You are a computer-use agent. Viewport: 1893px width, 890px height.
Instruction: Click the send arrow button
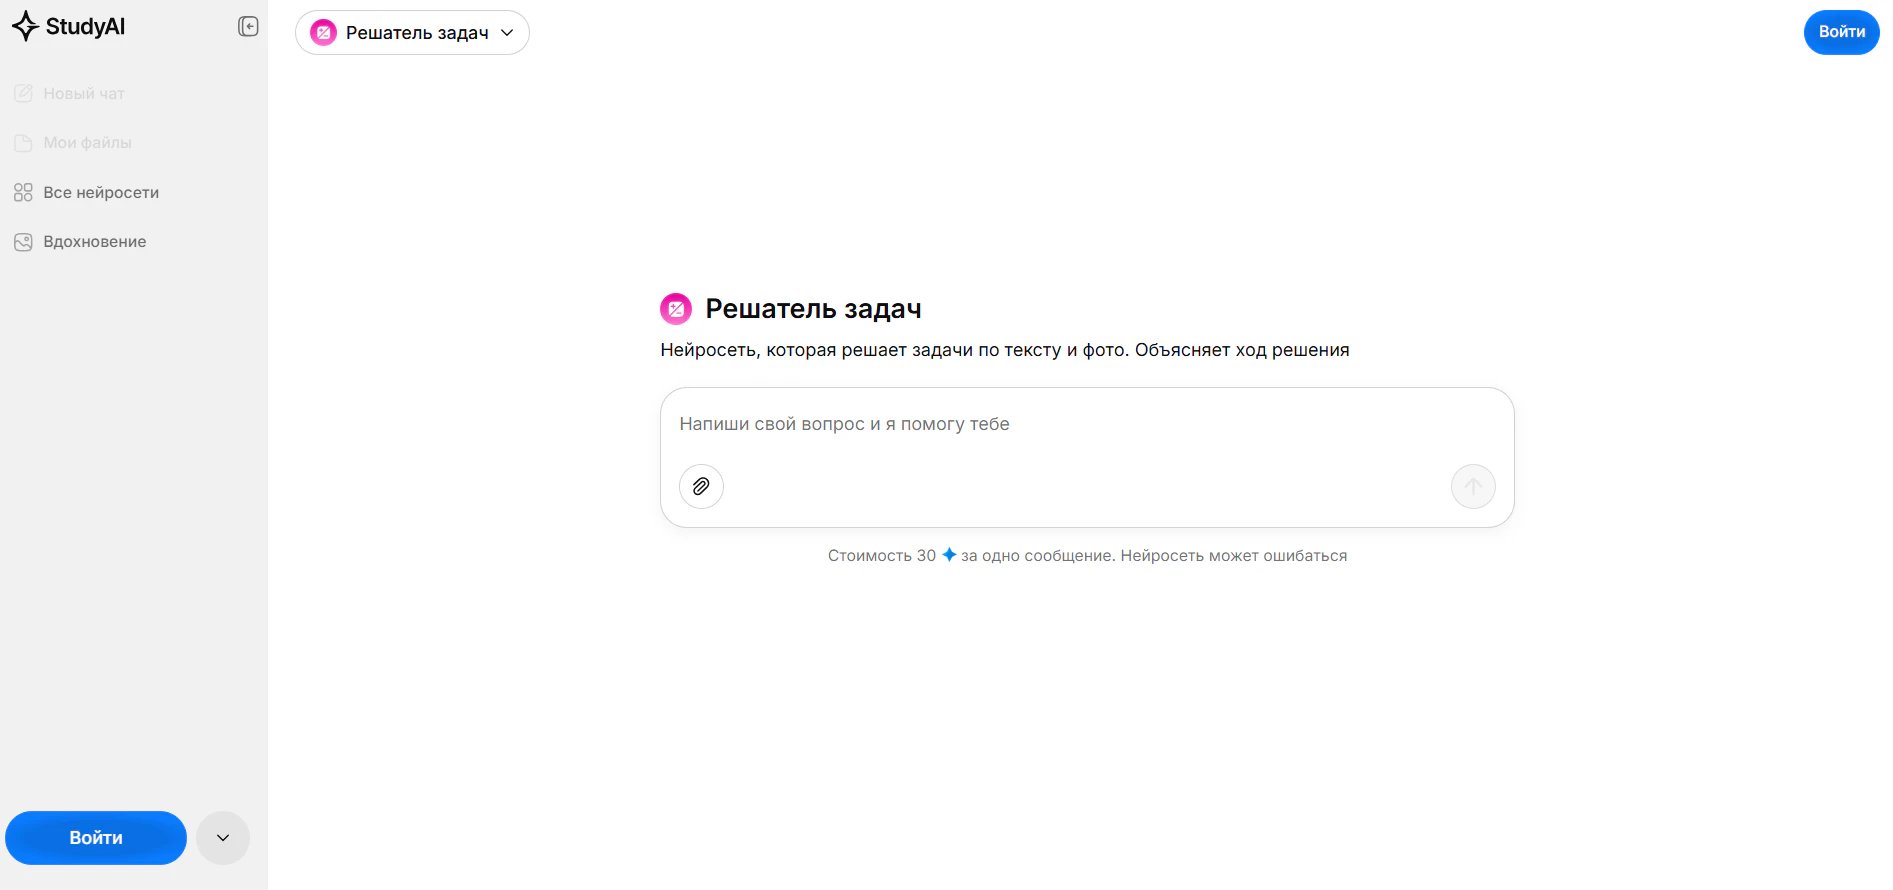coord(1473,486)
